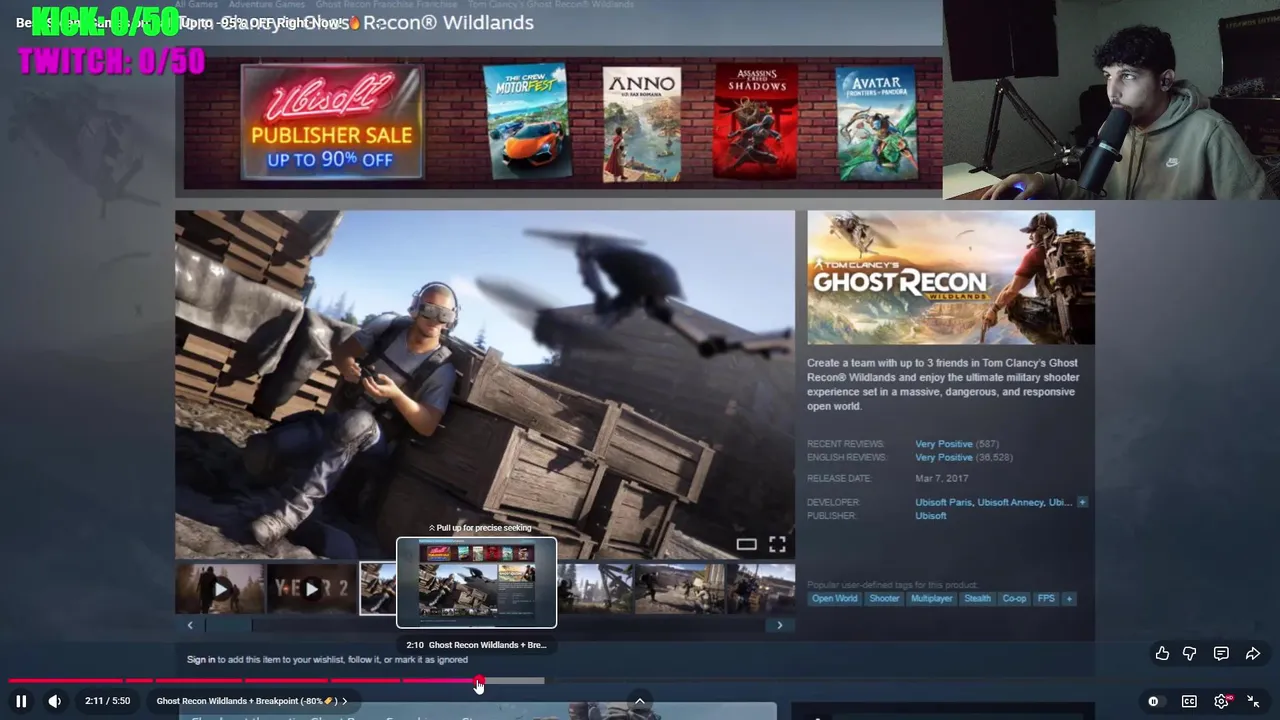Click the Steam theater mode icon
The image size is (1280, 720).
coord(746,544)
